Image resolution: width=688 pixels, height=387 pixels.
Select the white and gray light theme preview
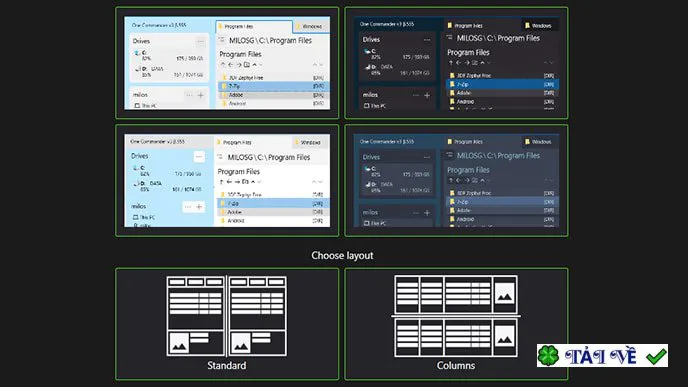(227, 180)
